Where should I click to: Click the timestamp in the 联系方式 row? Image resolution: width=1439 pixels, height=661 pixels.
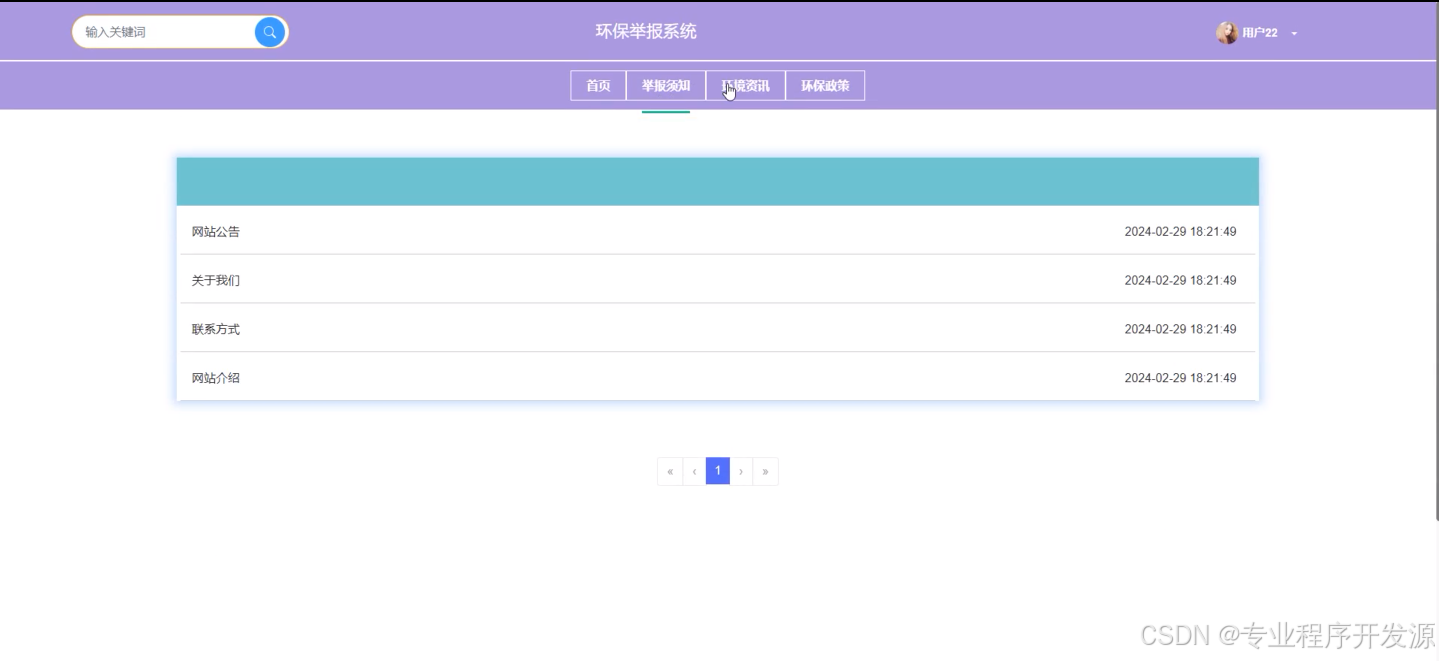click(x=1180, y=330)
